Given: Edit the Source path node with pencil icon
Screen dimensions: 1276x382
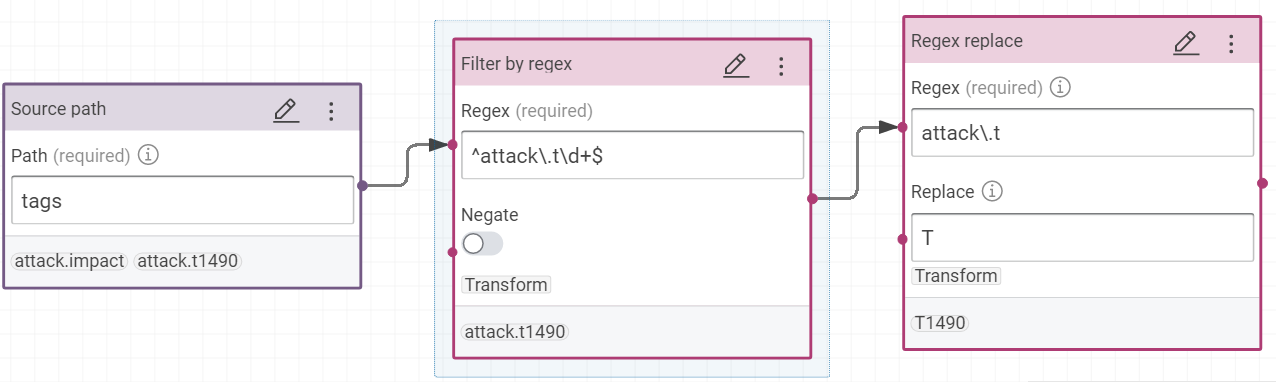Looking at the screenshot, I should [286, 110].
